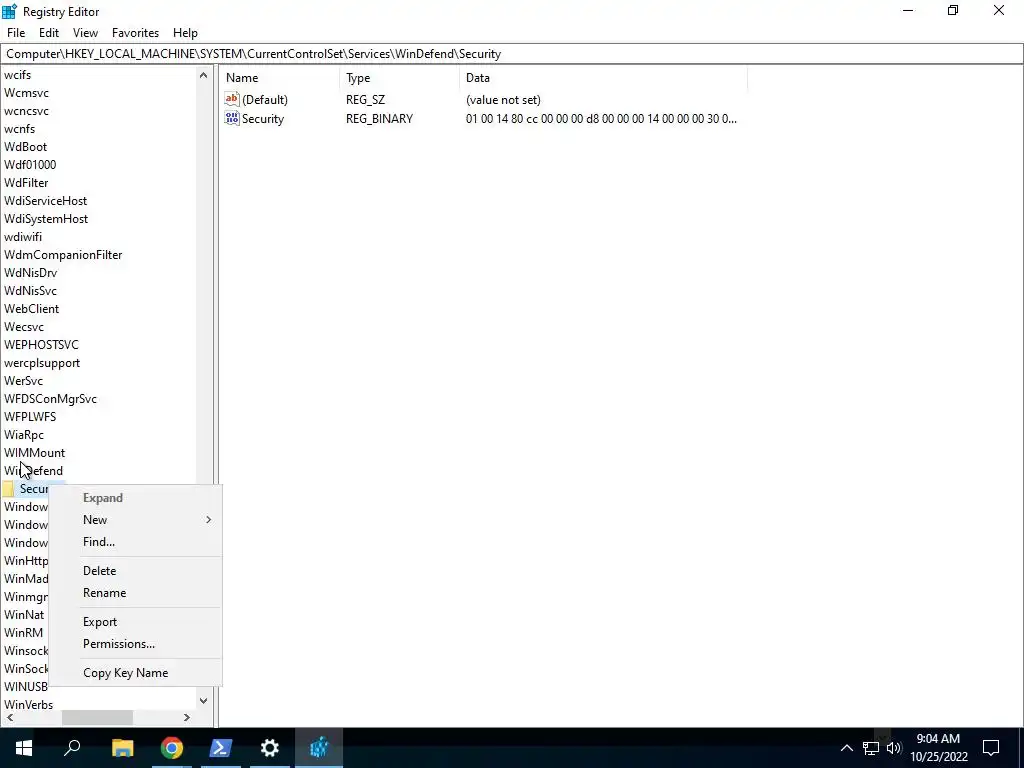
Task: Click the REG_BINARY type cell
Action: (x=379, y=119)
